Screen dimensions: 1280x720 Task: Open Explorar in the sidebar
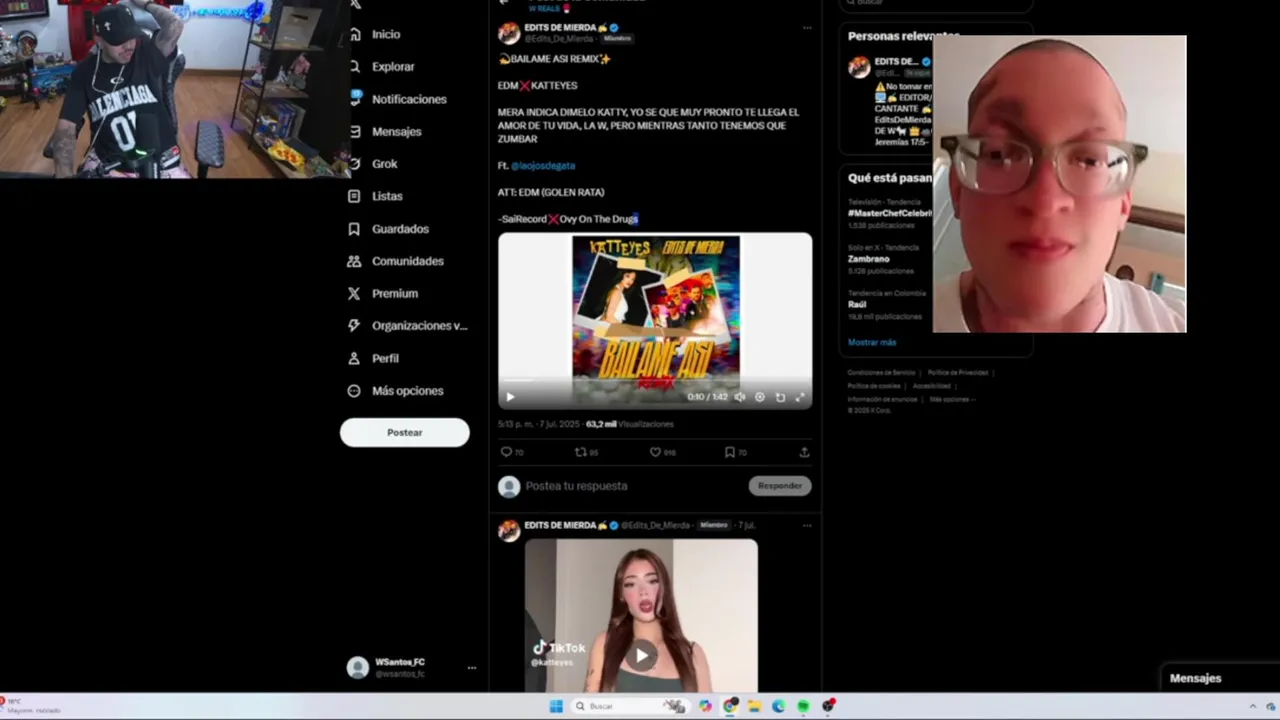pyautogui.click(x=382, y=66)
